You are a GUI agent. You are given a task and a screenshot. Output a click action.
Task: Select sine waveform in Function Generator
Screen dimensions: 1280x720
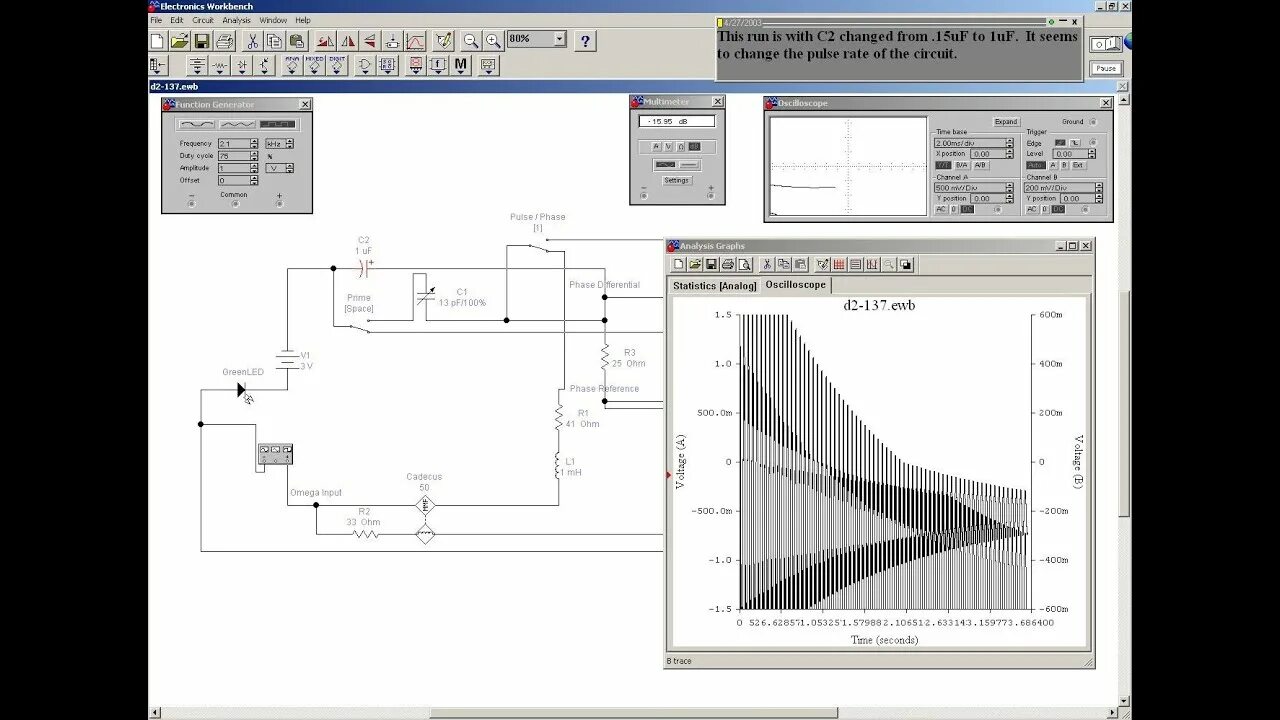click(197, 124)
